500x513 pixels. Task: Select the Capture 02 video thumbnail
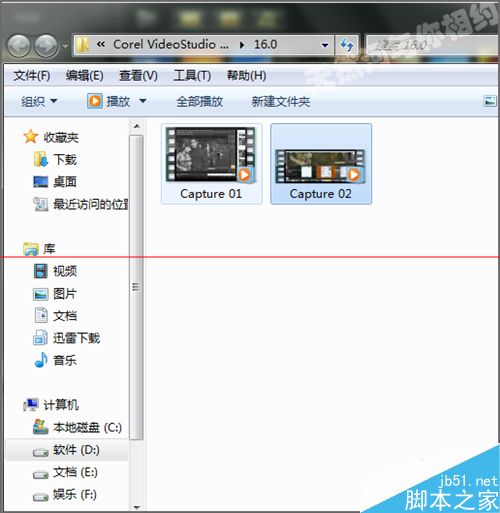click(320, 166)
